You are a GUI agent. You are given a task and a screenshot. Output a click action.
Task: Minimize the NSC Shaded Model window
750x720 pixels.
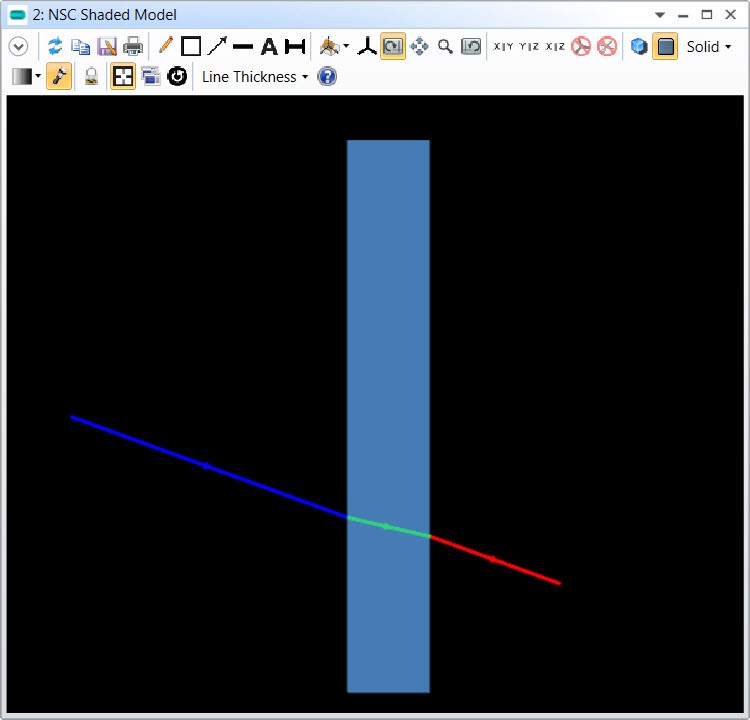(x=683, y=16)
